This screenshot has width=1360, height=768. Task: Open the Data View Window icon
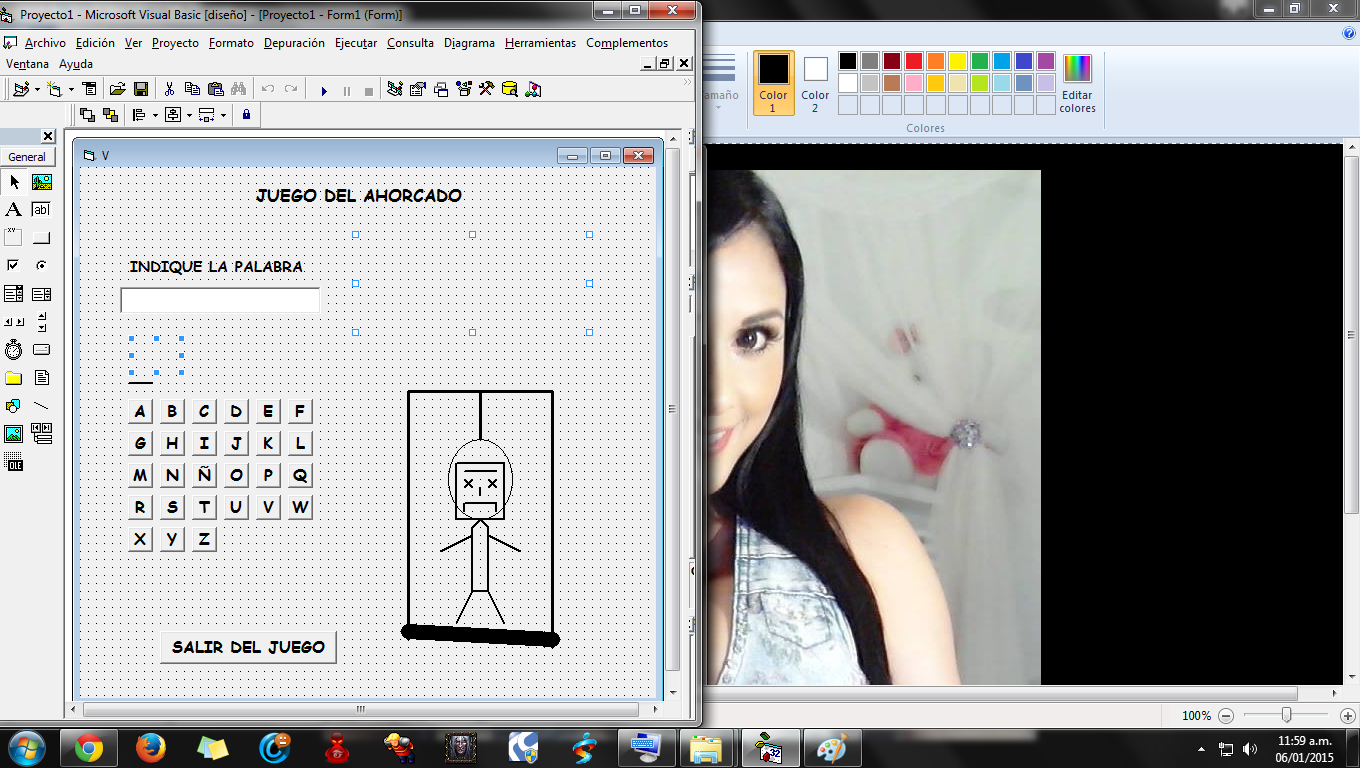(510, 90)
